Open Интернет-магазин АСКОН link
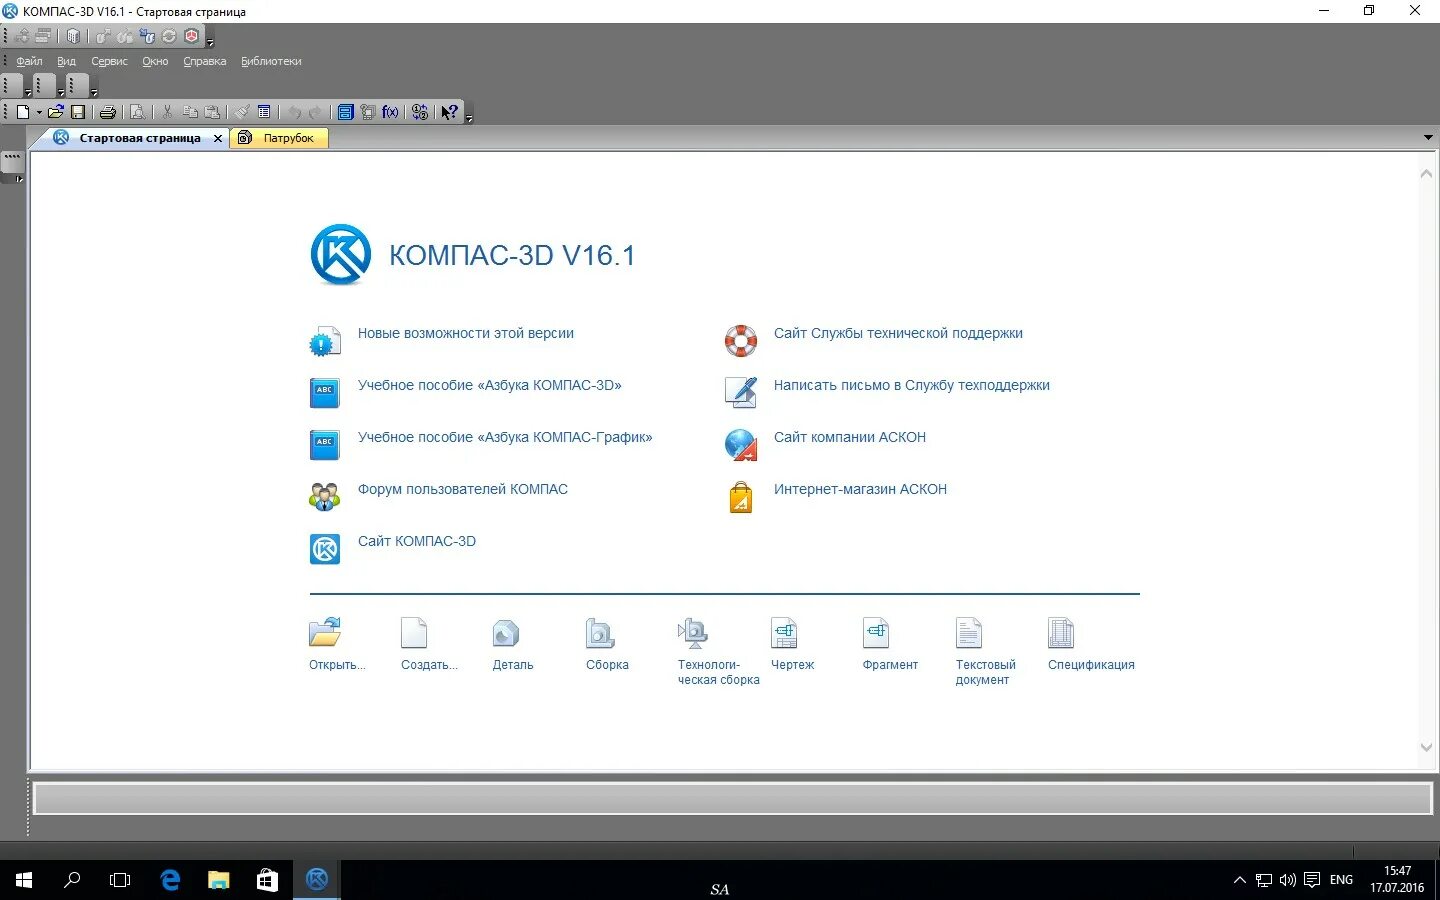 860,490
